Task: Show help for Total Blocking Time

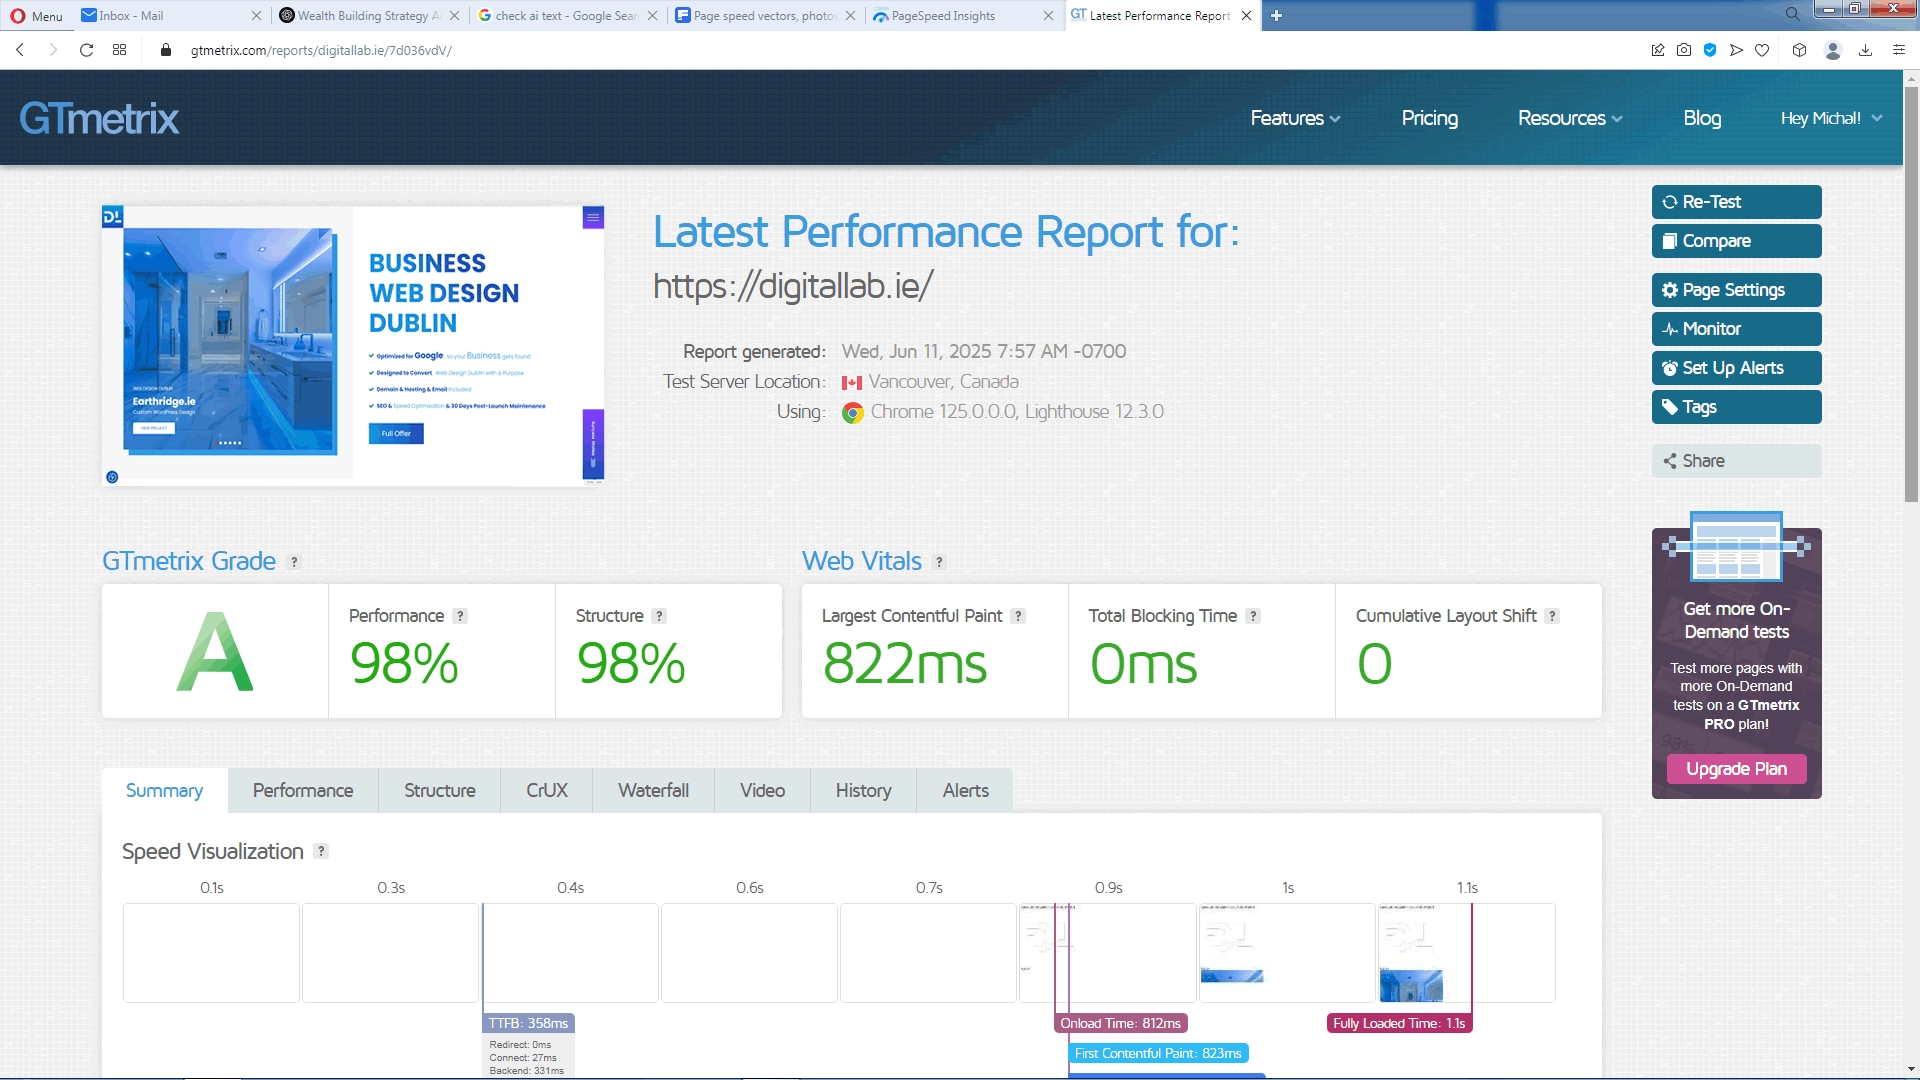Action: coord(1253,616)
